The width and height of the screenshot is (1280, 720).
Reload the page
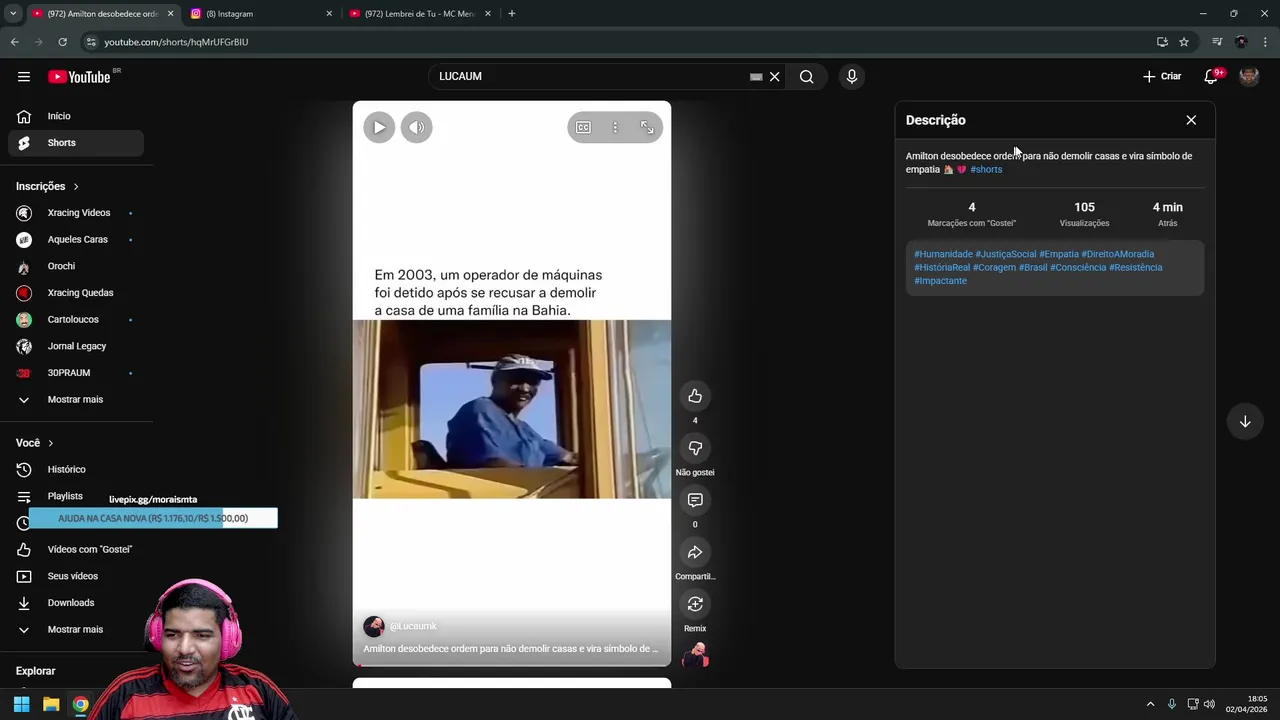(x=62, y=42)
